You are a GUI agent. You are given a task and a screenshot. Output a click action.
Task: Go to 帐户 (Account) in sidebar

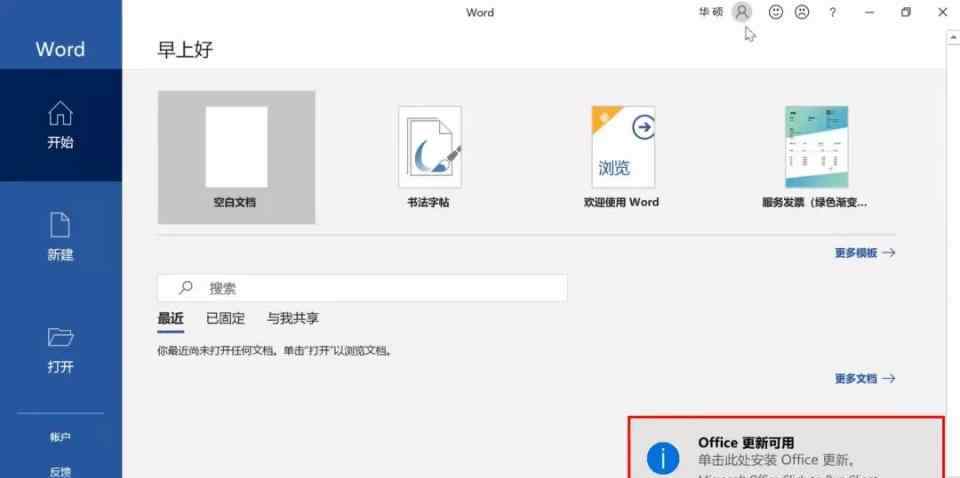click(61, 437)
